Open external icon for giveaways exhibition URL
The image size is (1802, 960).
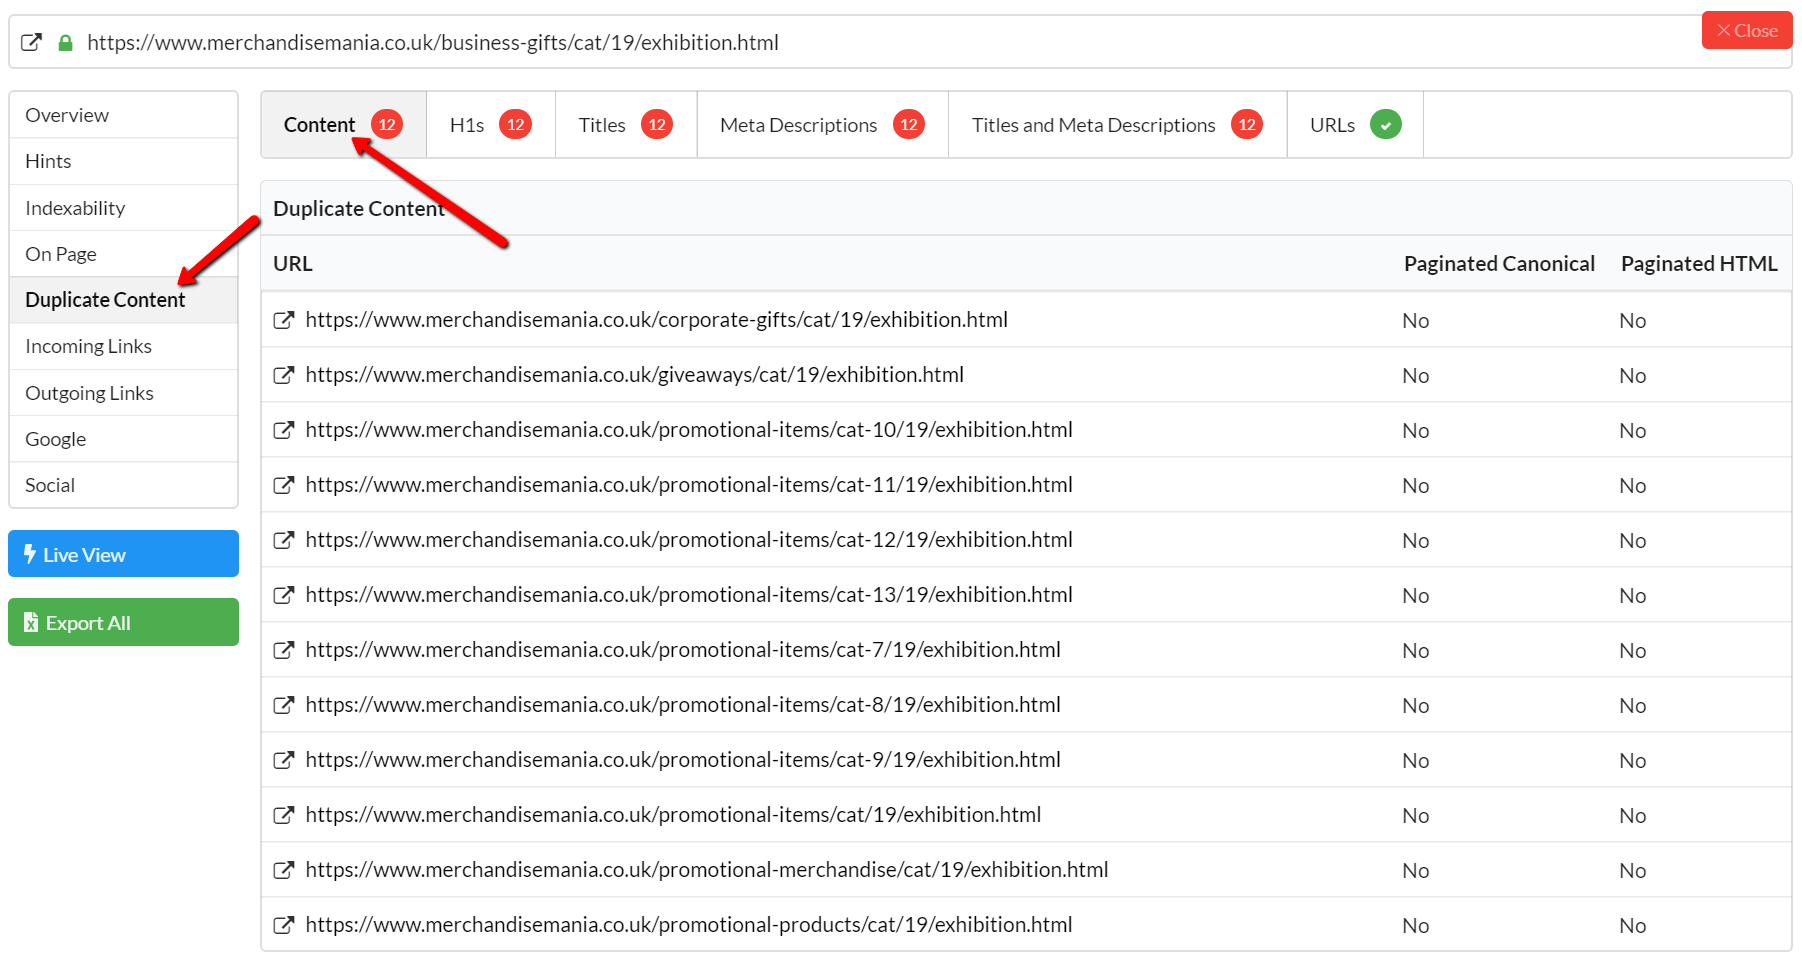tap(284, 375)
